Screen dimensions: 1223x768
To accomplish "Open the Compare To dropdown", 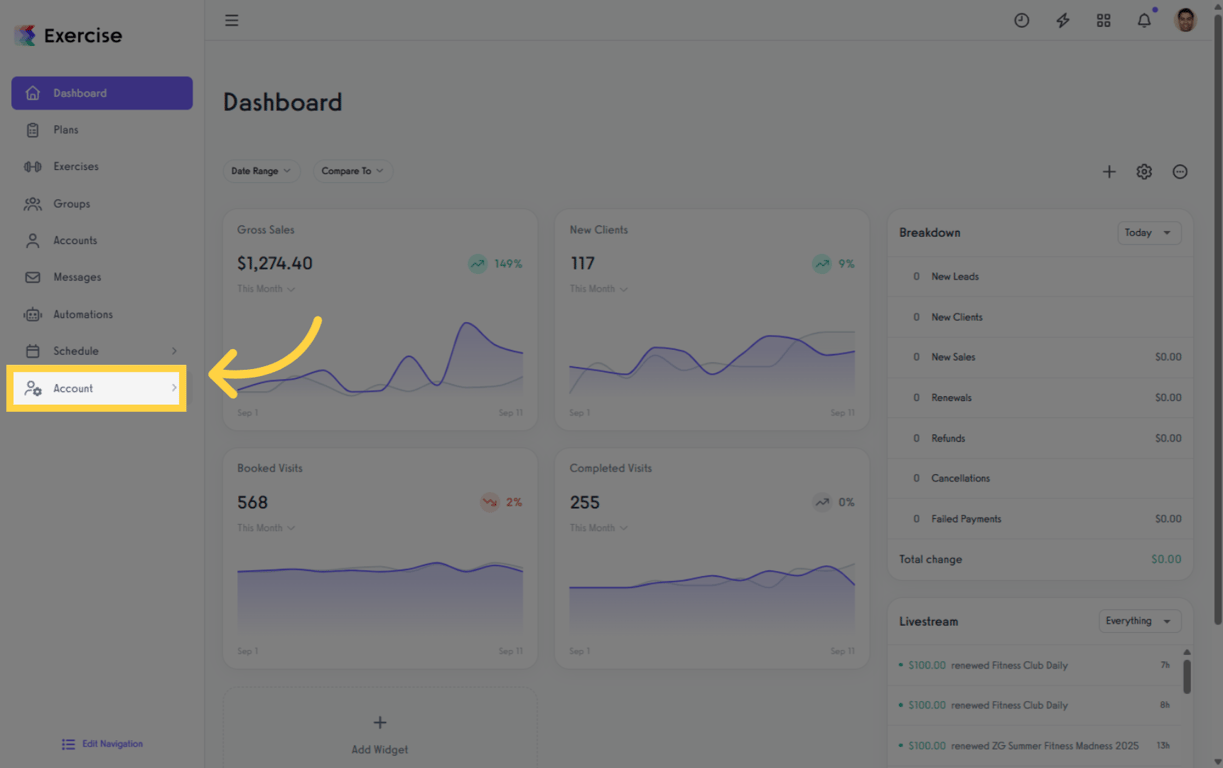I will [352, 171].
